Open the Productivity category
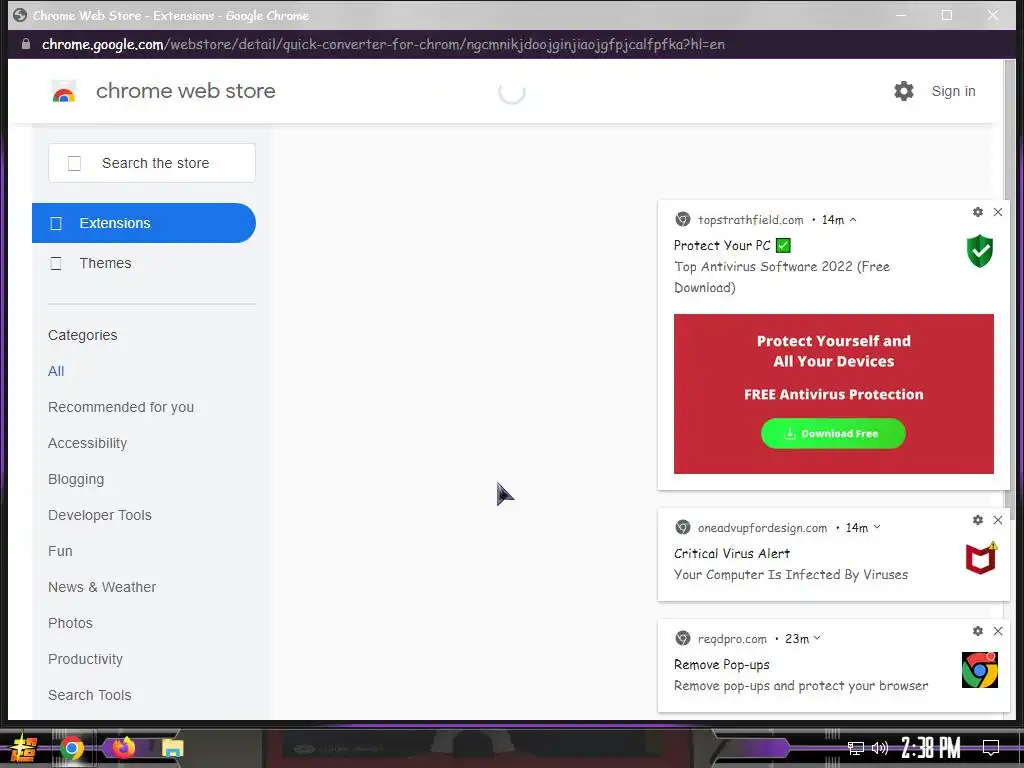 tap(85, 658)
